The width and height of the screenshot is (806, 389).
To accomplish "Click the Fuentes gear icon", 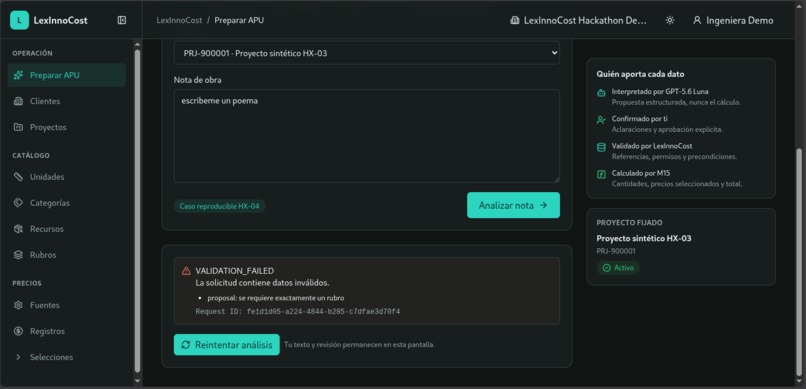I will tap(19, 305).
